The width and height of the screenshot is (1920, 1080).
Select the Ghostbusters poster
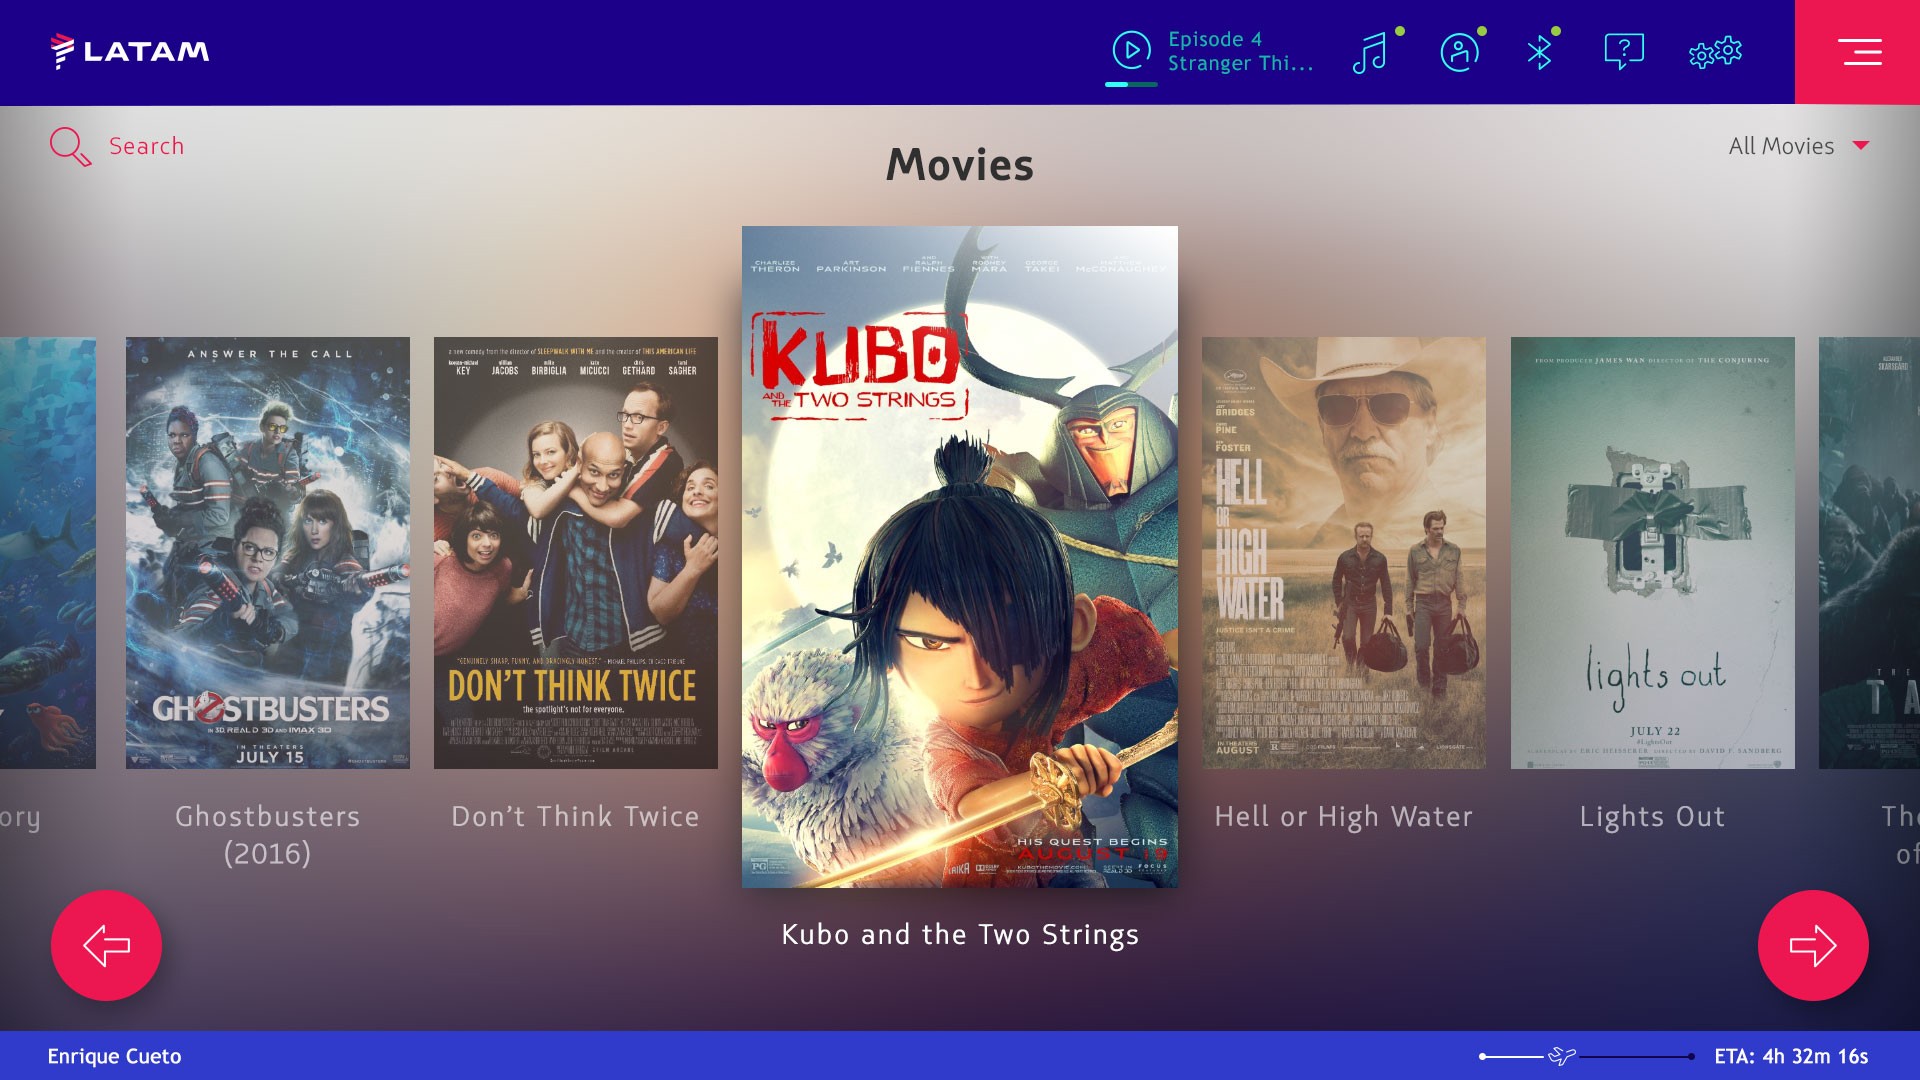(x=267, y=552)
